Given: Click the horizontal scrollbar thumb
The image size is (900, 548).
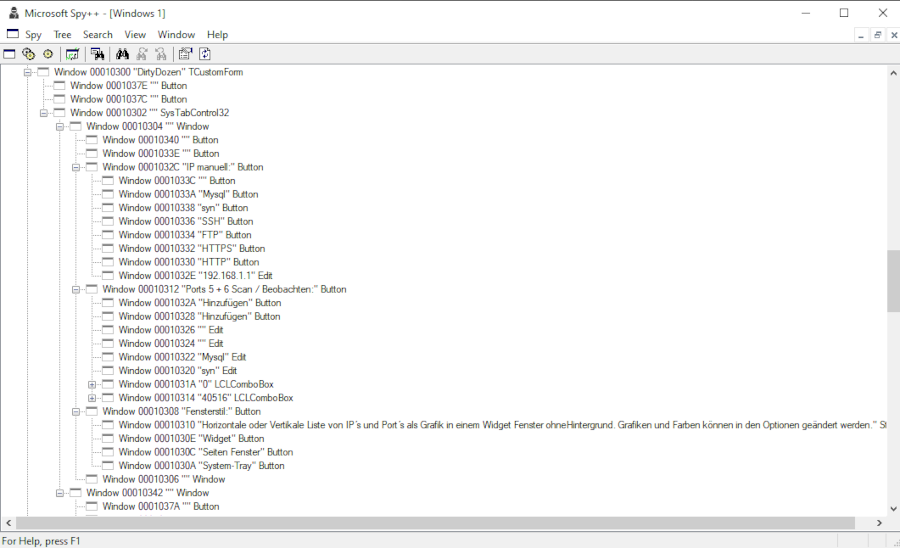Looking at the screenshot, I should (435, 523).
